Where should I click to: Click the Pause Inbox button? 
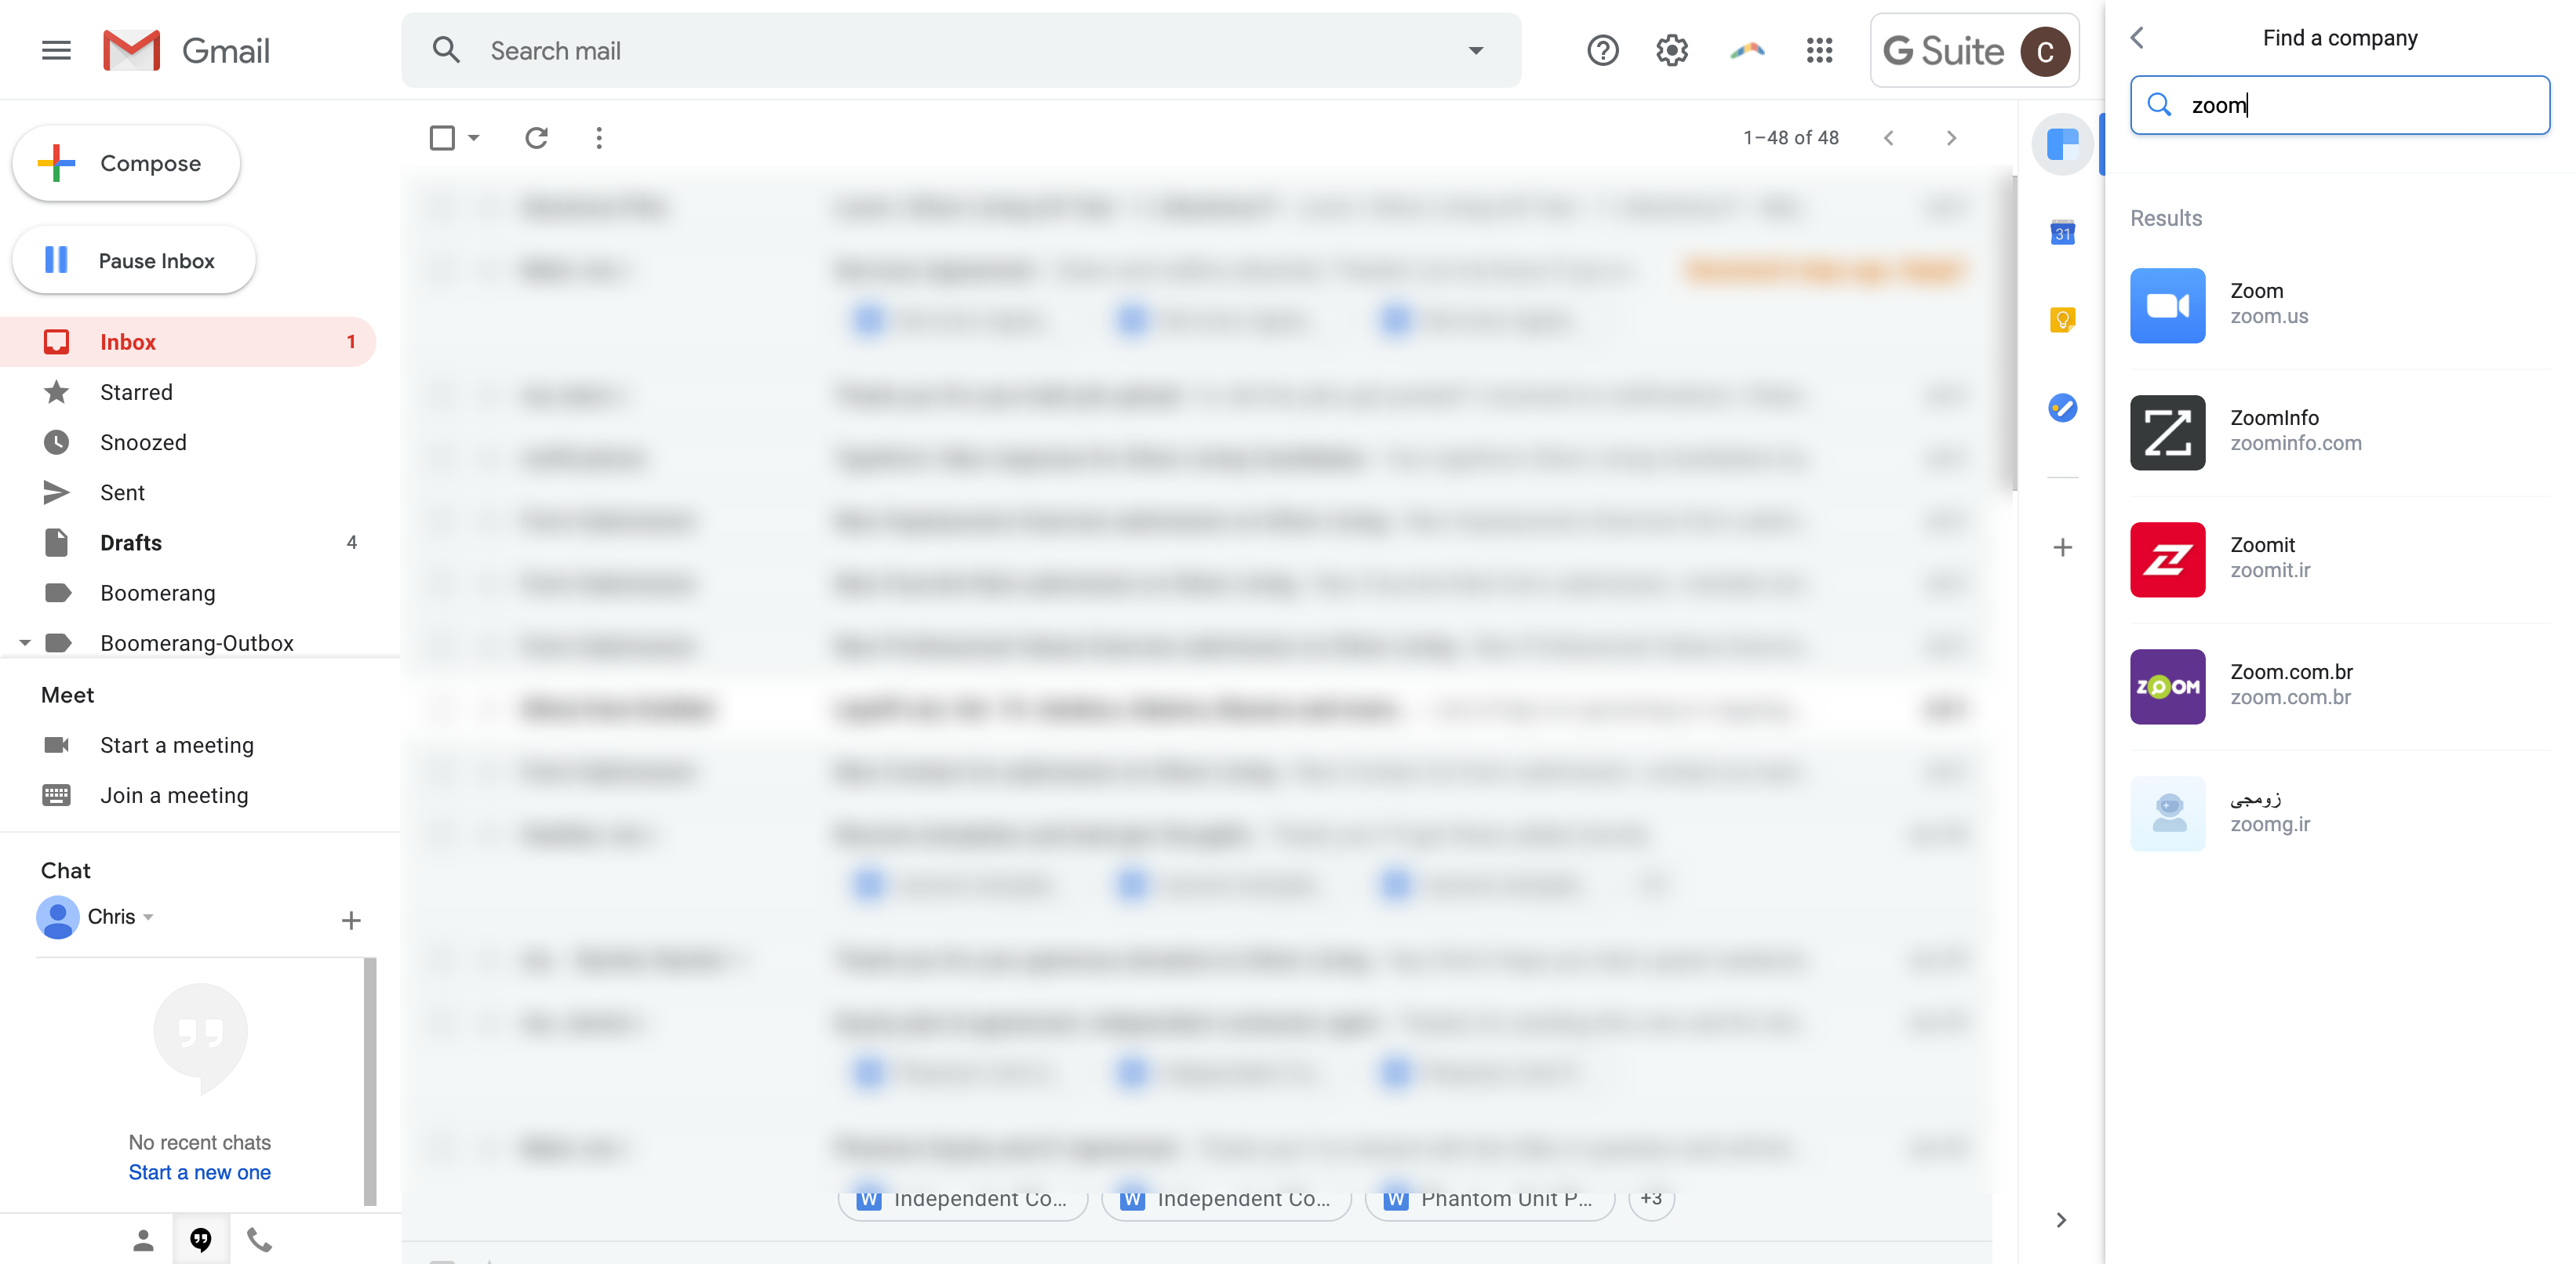click(134, 260)
